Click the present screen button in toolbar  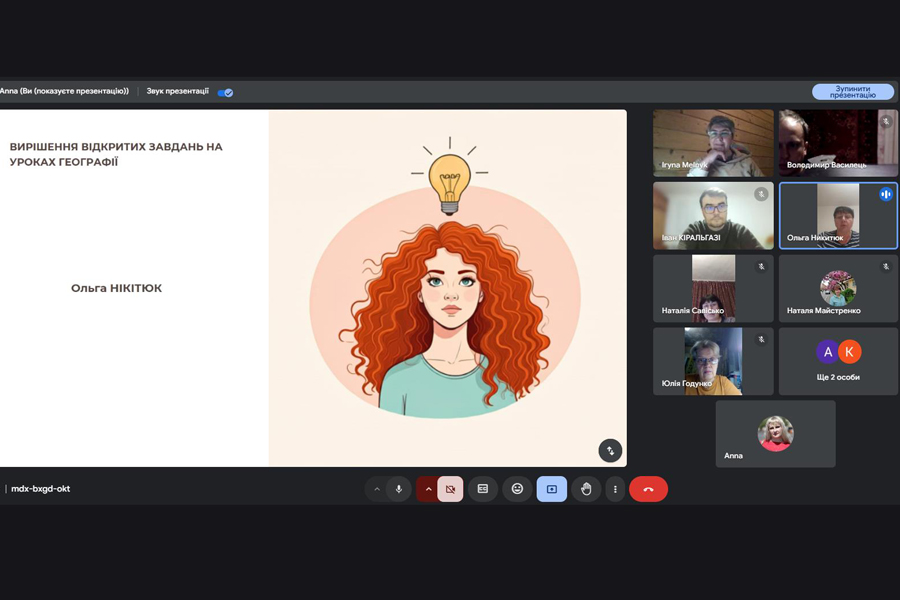[551, 489]
